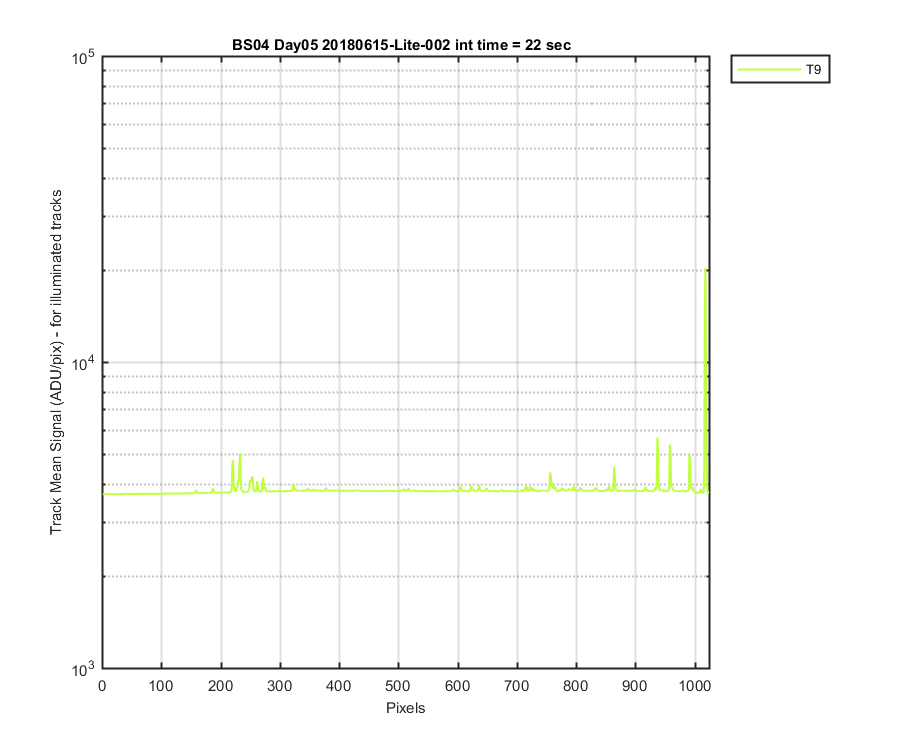Click the green T9 legend line swatch
Screen dimensions: 900x750
click(769, 69)
